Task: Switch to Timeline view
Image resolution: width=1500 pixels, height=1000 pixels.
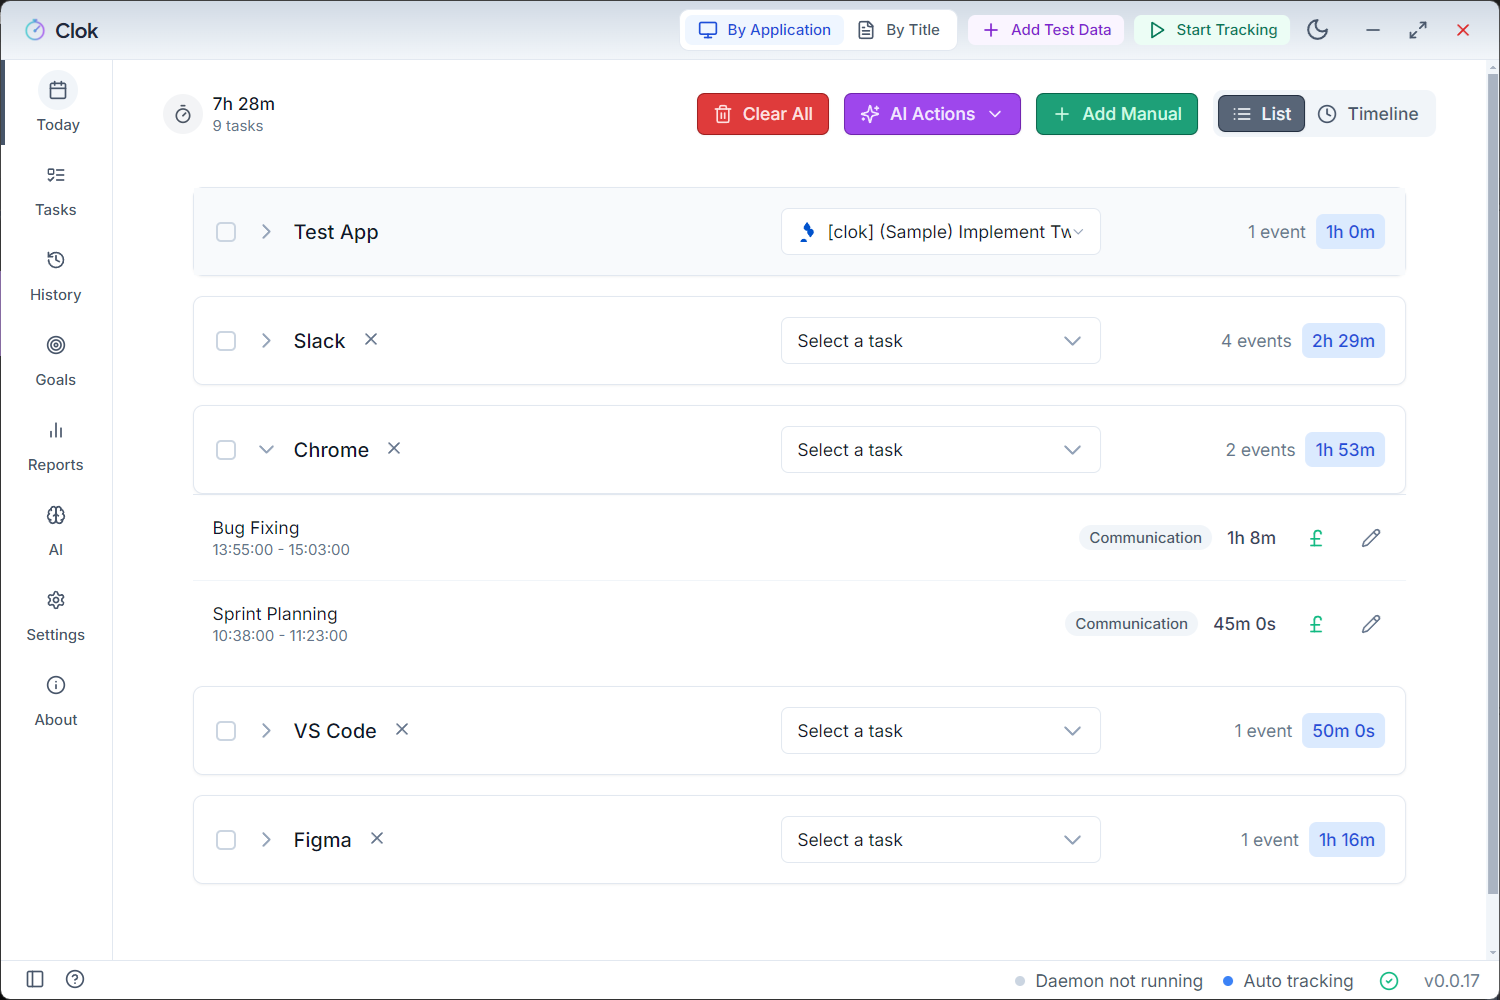Action: pos(1368,114)
